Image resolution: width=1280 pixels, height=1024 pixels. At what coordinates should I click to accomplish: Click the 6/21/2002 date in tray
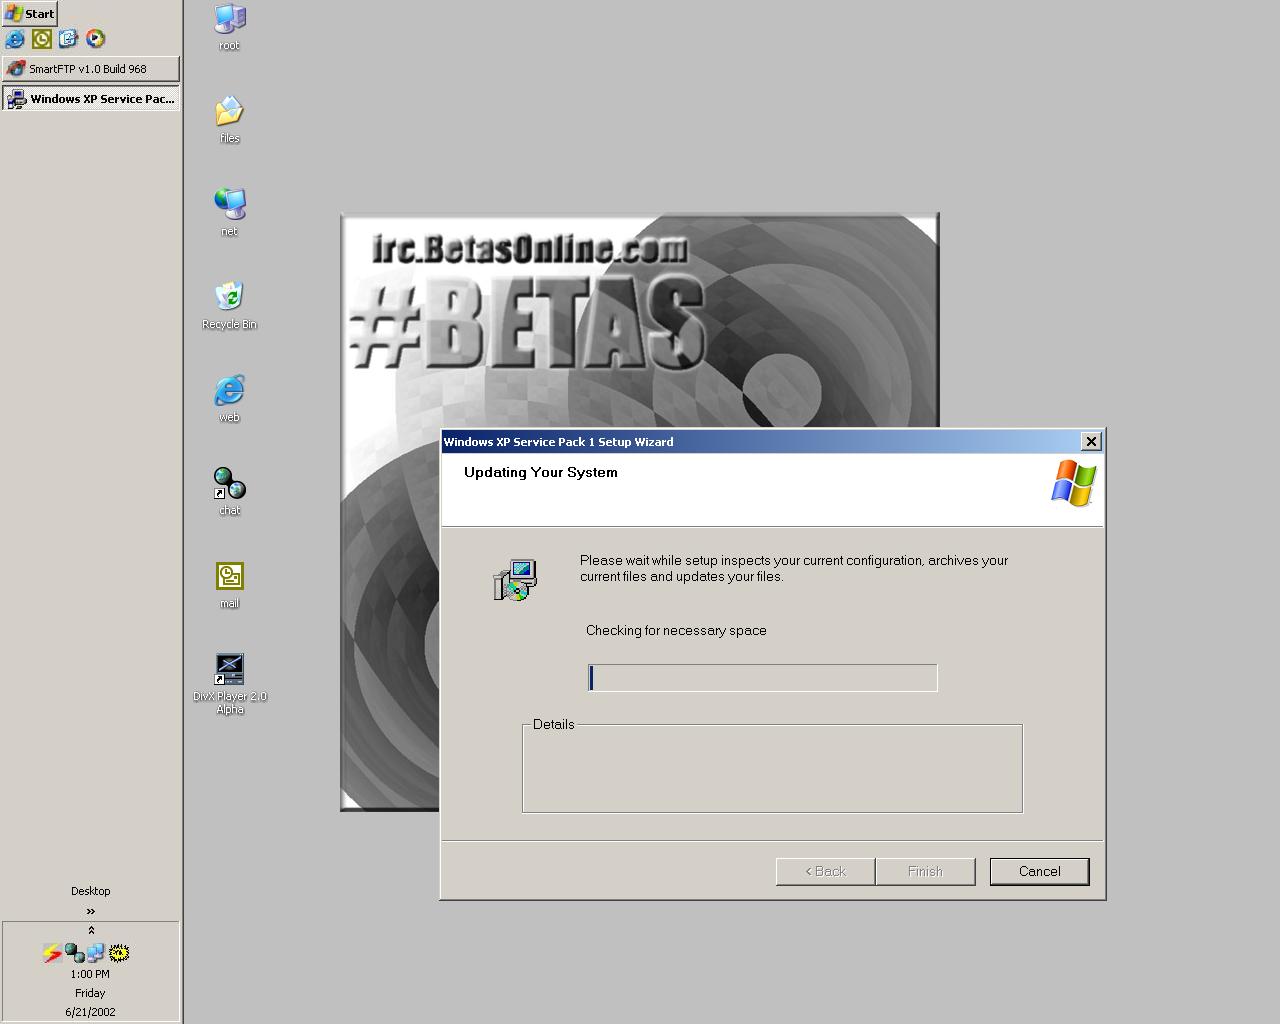coord(90,1012)
